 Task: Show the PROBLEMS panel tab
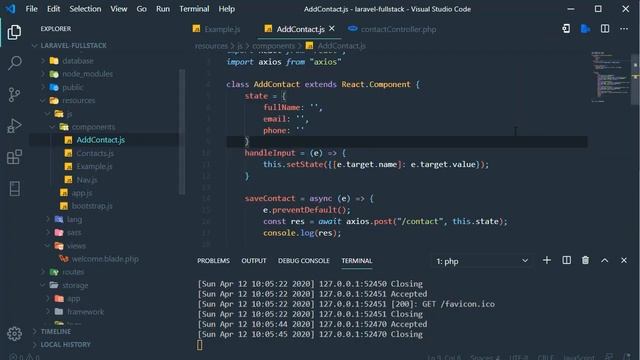coord(213,260)
